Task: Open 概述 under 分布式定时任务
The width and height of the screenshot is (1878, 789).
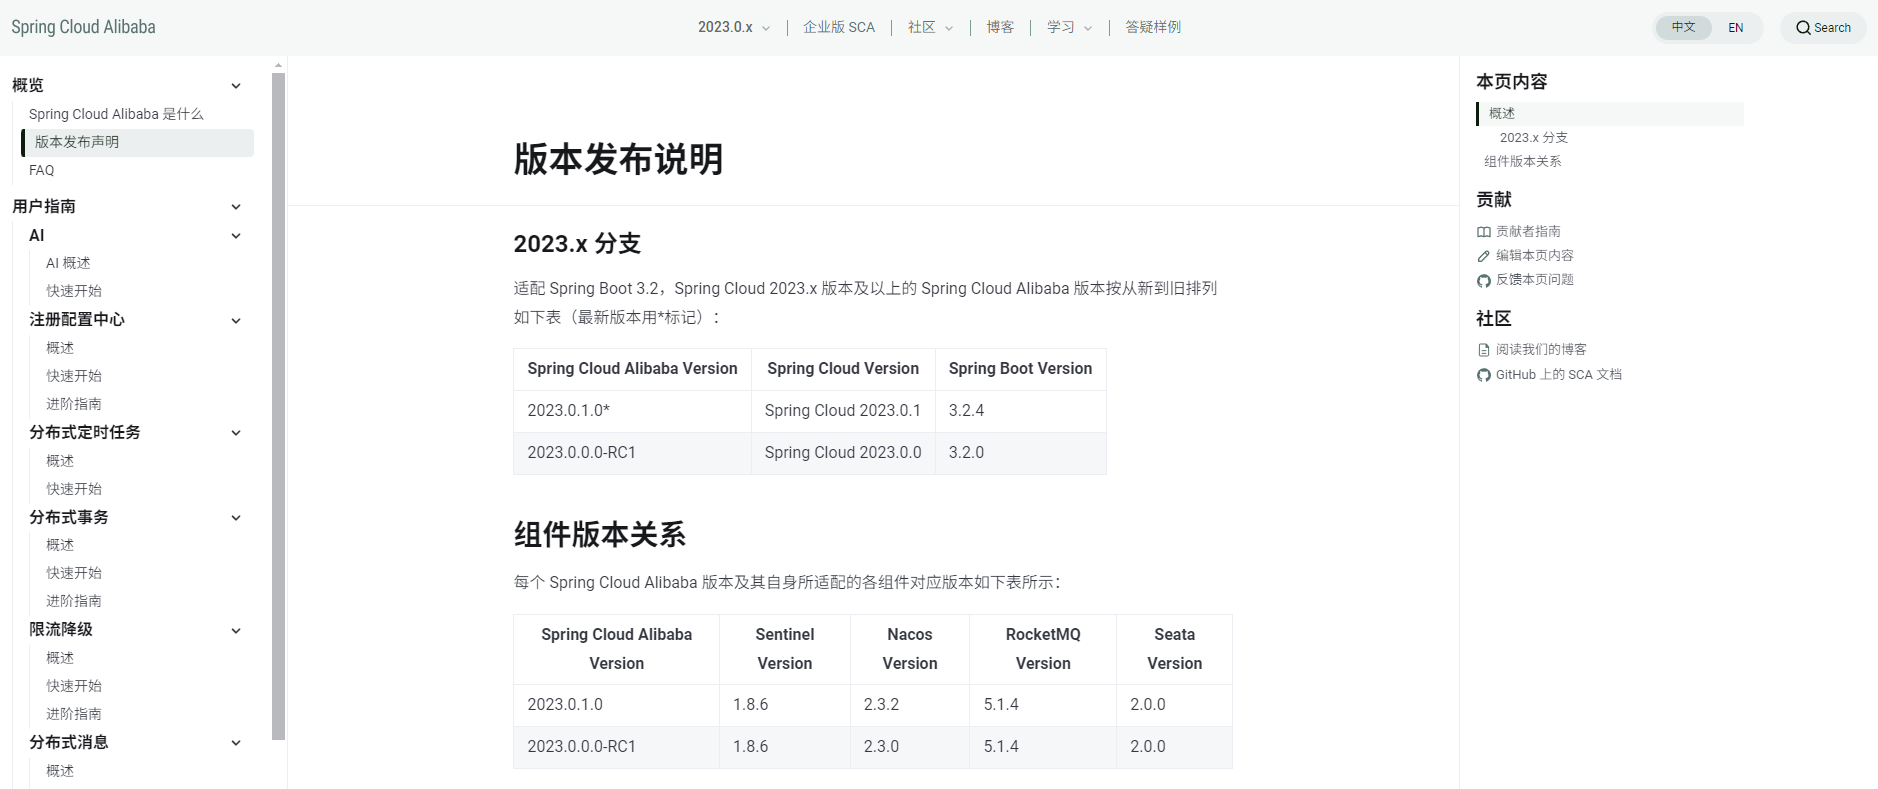Action: point(60,461)
